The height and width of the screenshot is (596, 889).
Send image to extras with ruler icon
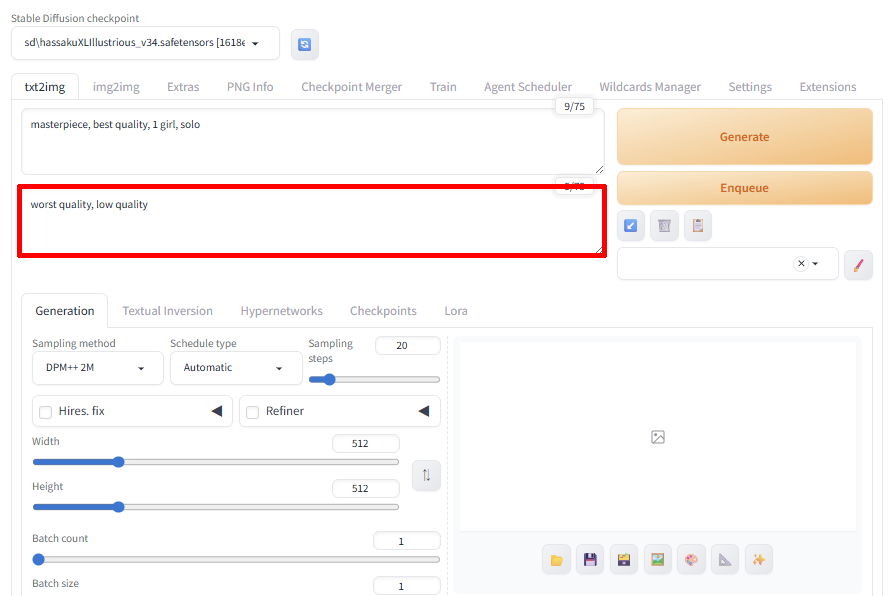click(725, 560)
